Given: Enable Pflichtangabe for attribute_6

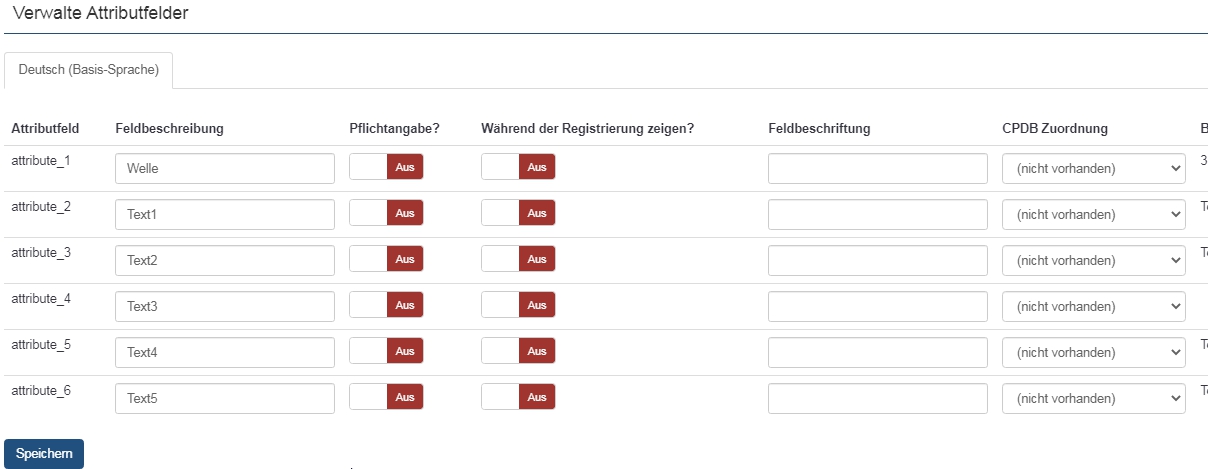Looking at the screenshot, I should (386, 397).
